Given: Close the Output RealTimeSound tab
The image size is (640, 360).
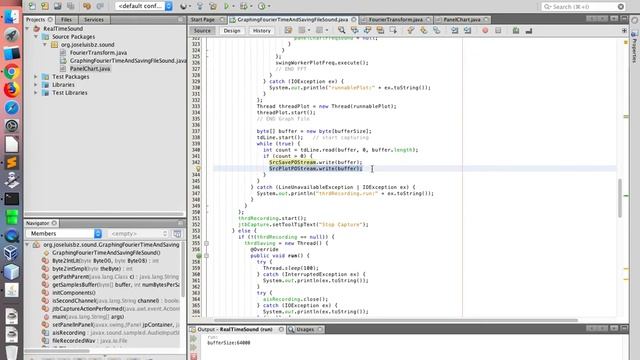Looking at the screenshot, I should pos(281,329).
